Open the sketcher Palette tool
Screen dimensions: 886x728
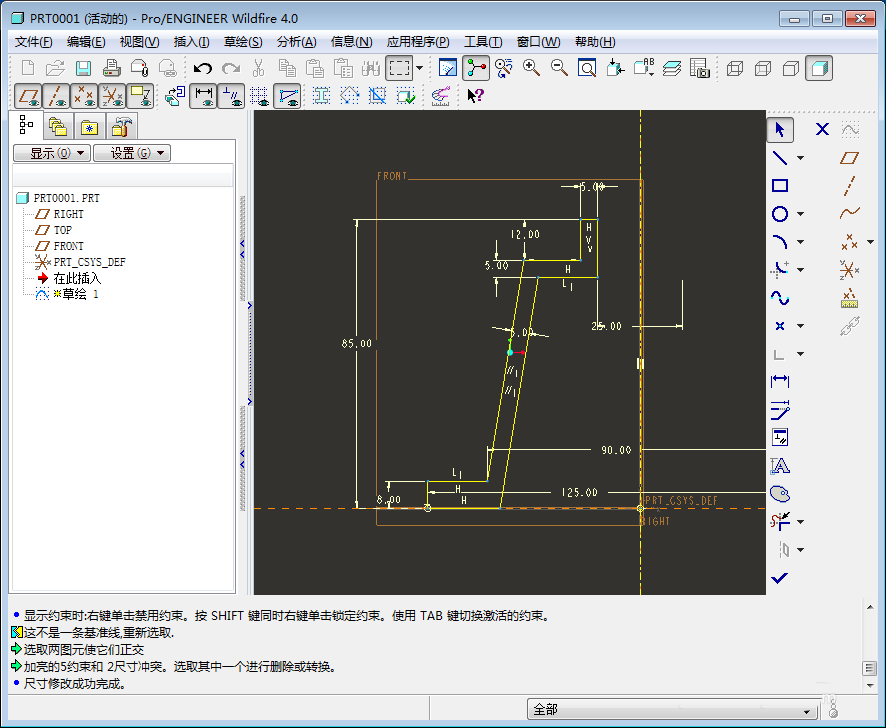pos(780,493)
